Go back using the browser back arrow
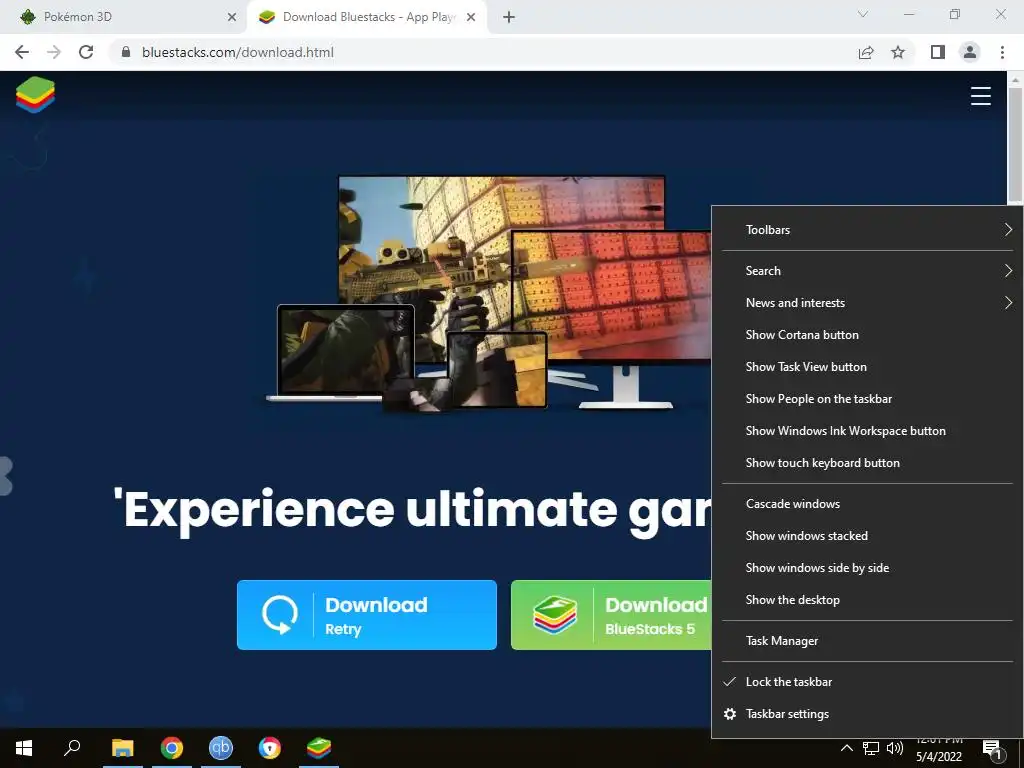 pos(22,52)
